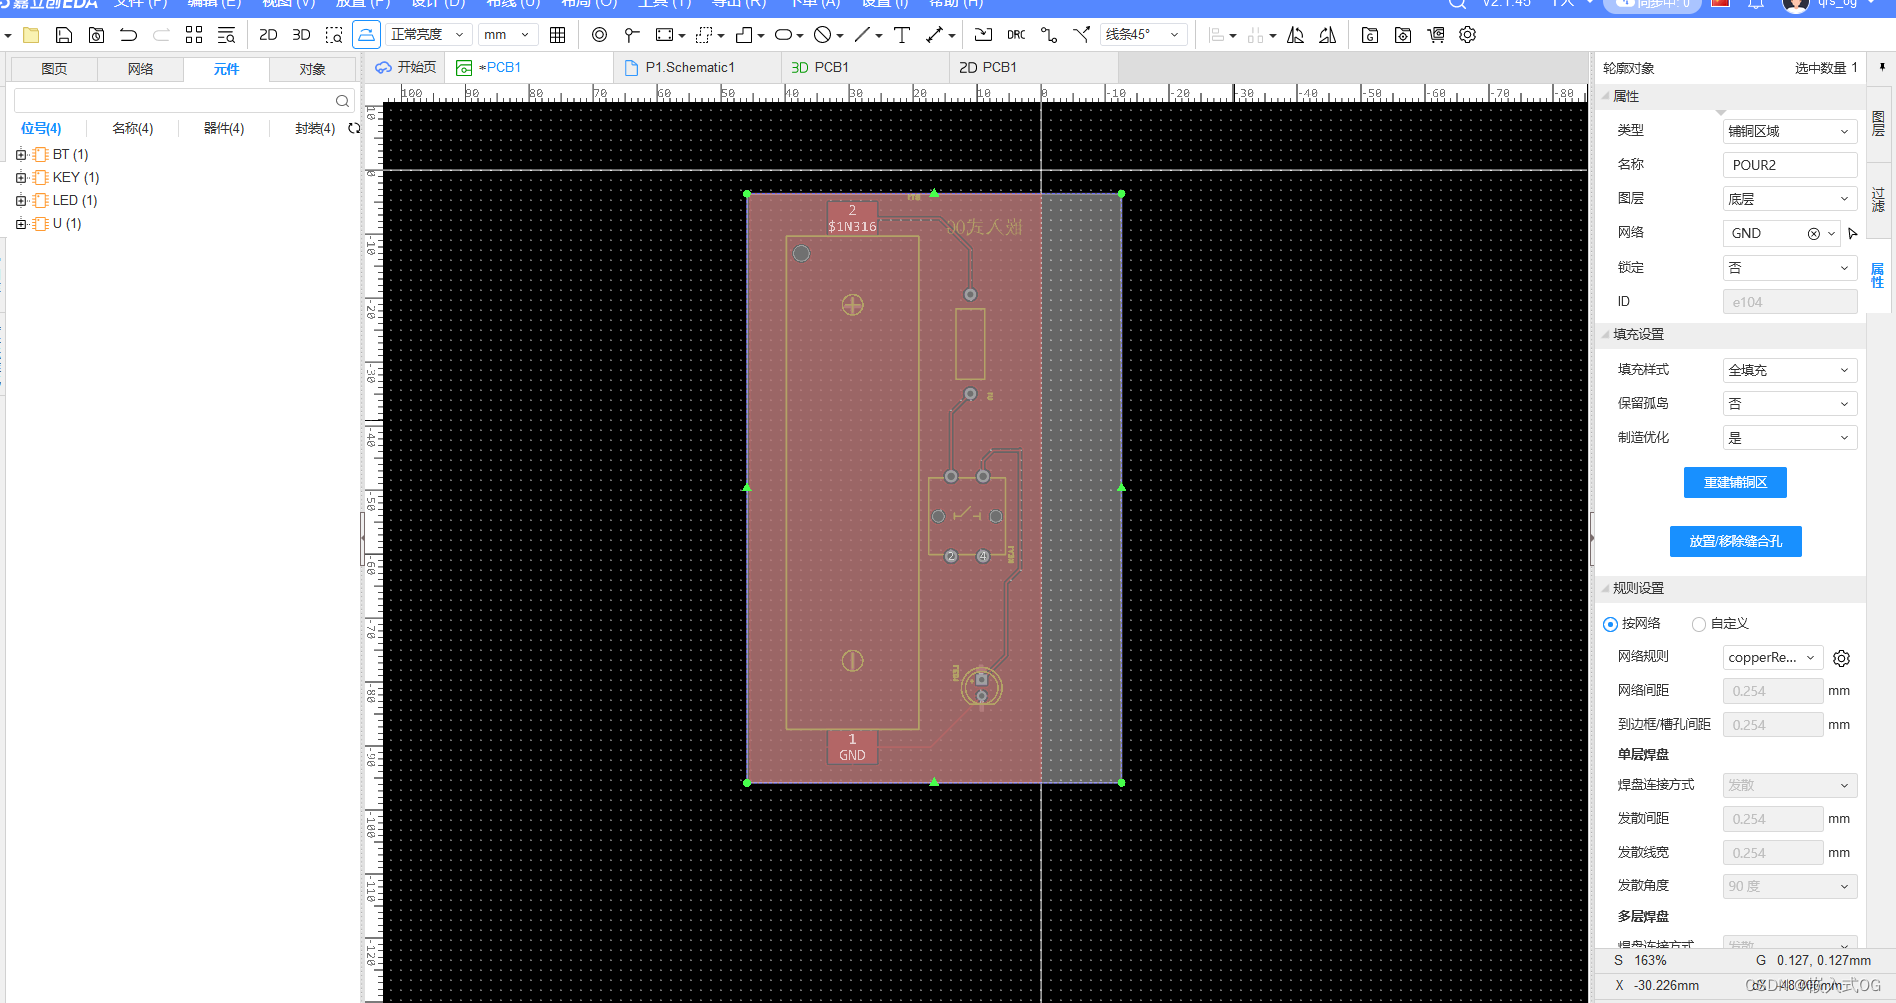
Task: Switch to 2D view button
Action: click(268, 35)
